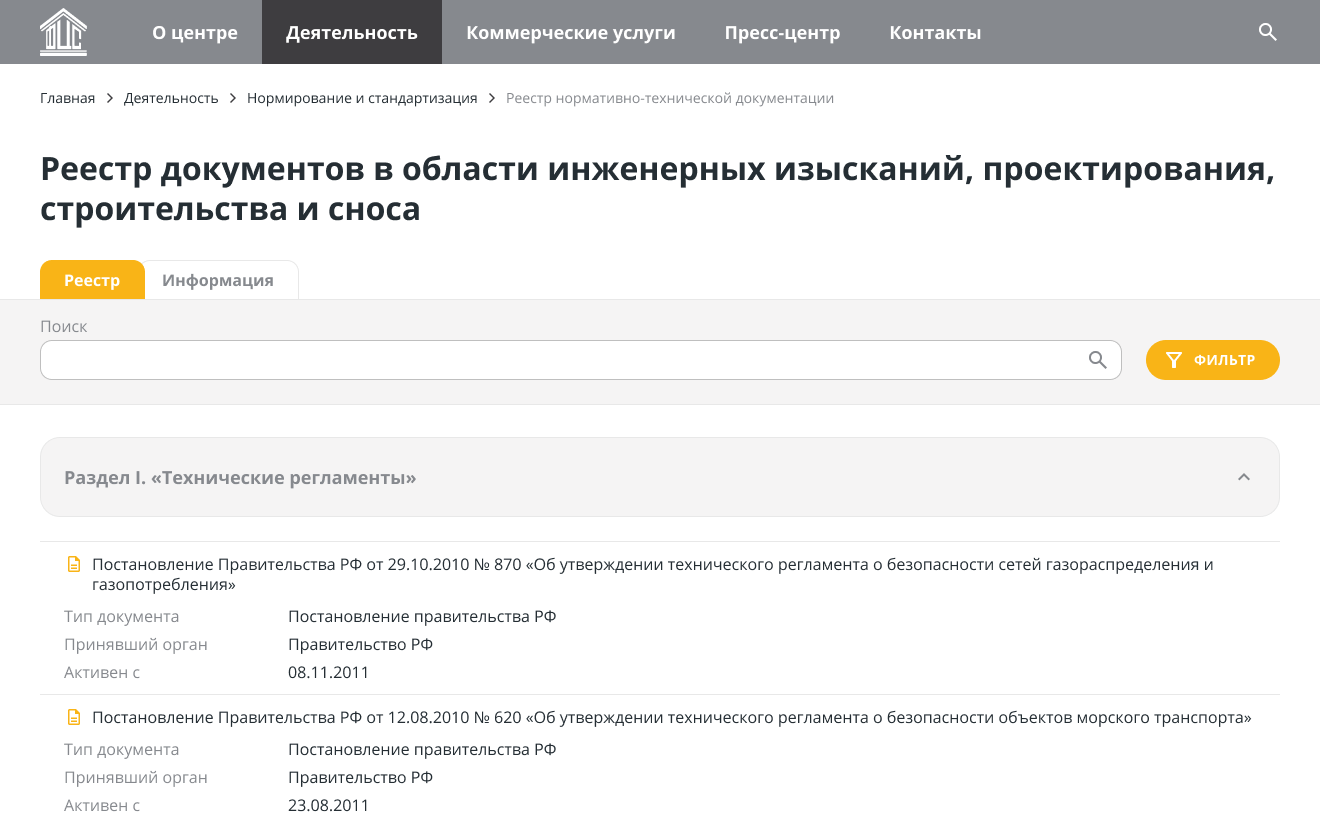Go to the «Деятельность» breadcrumb link

pyautogui.click(x=171, y=98)
